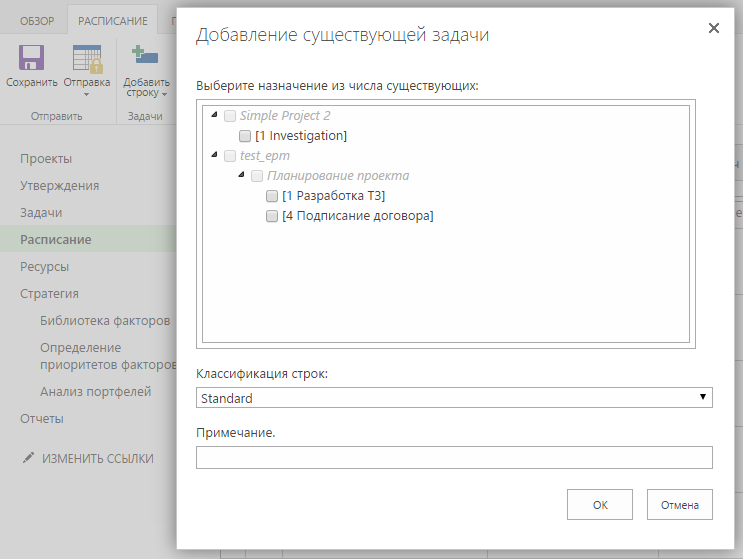Screen dimensions: 743x559
Task: Click the Планирование проекта label
Action: point(338,176)
